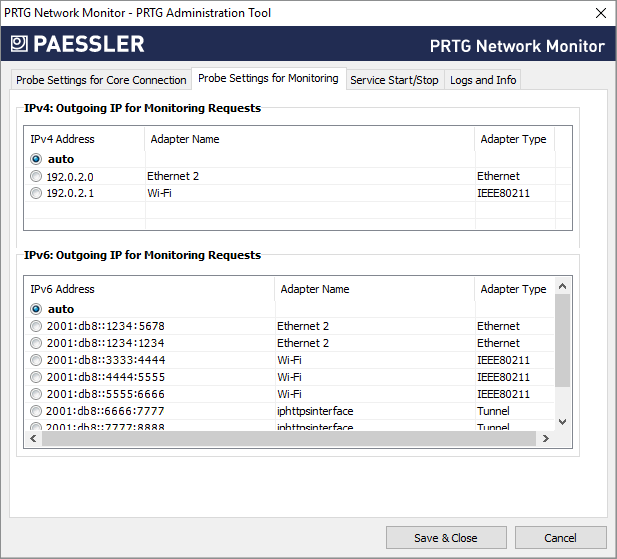Open the Logs and Info tab

(483, 80)
